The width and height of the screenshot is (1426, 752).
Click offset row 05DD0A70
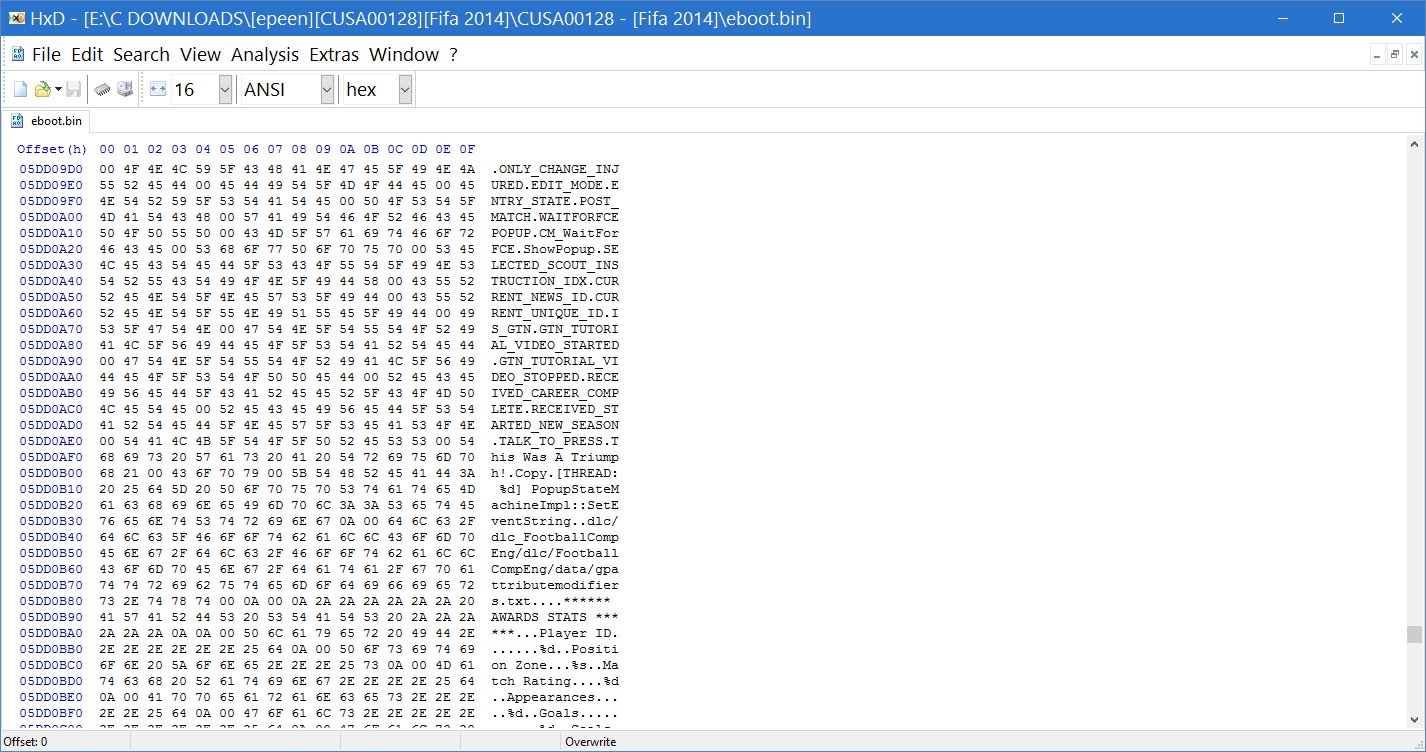pos(51,329)
